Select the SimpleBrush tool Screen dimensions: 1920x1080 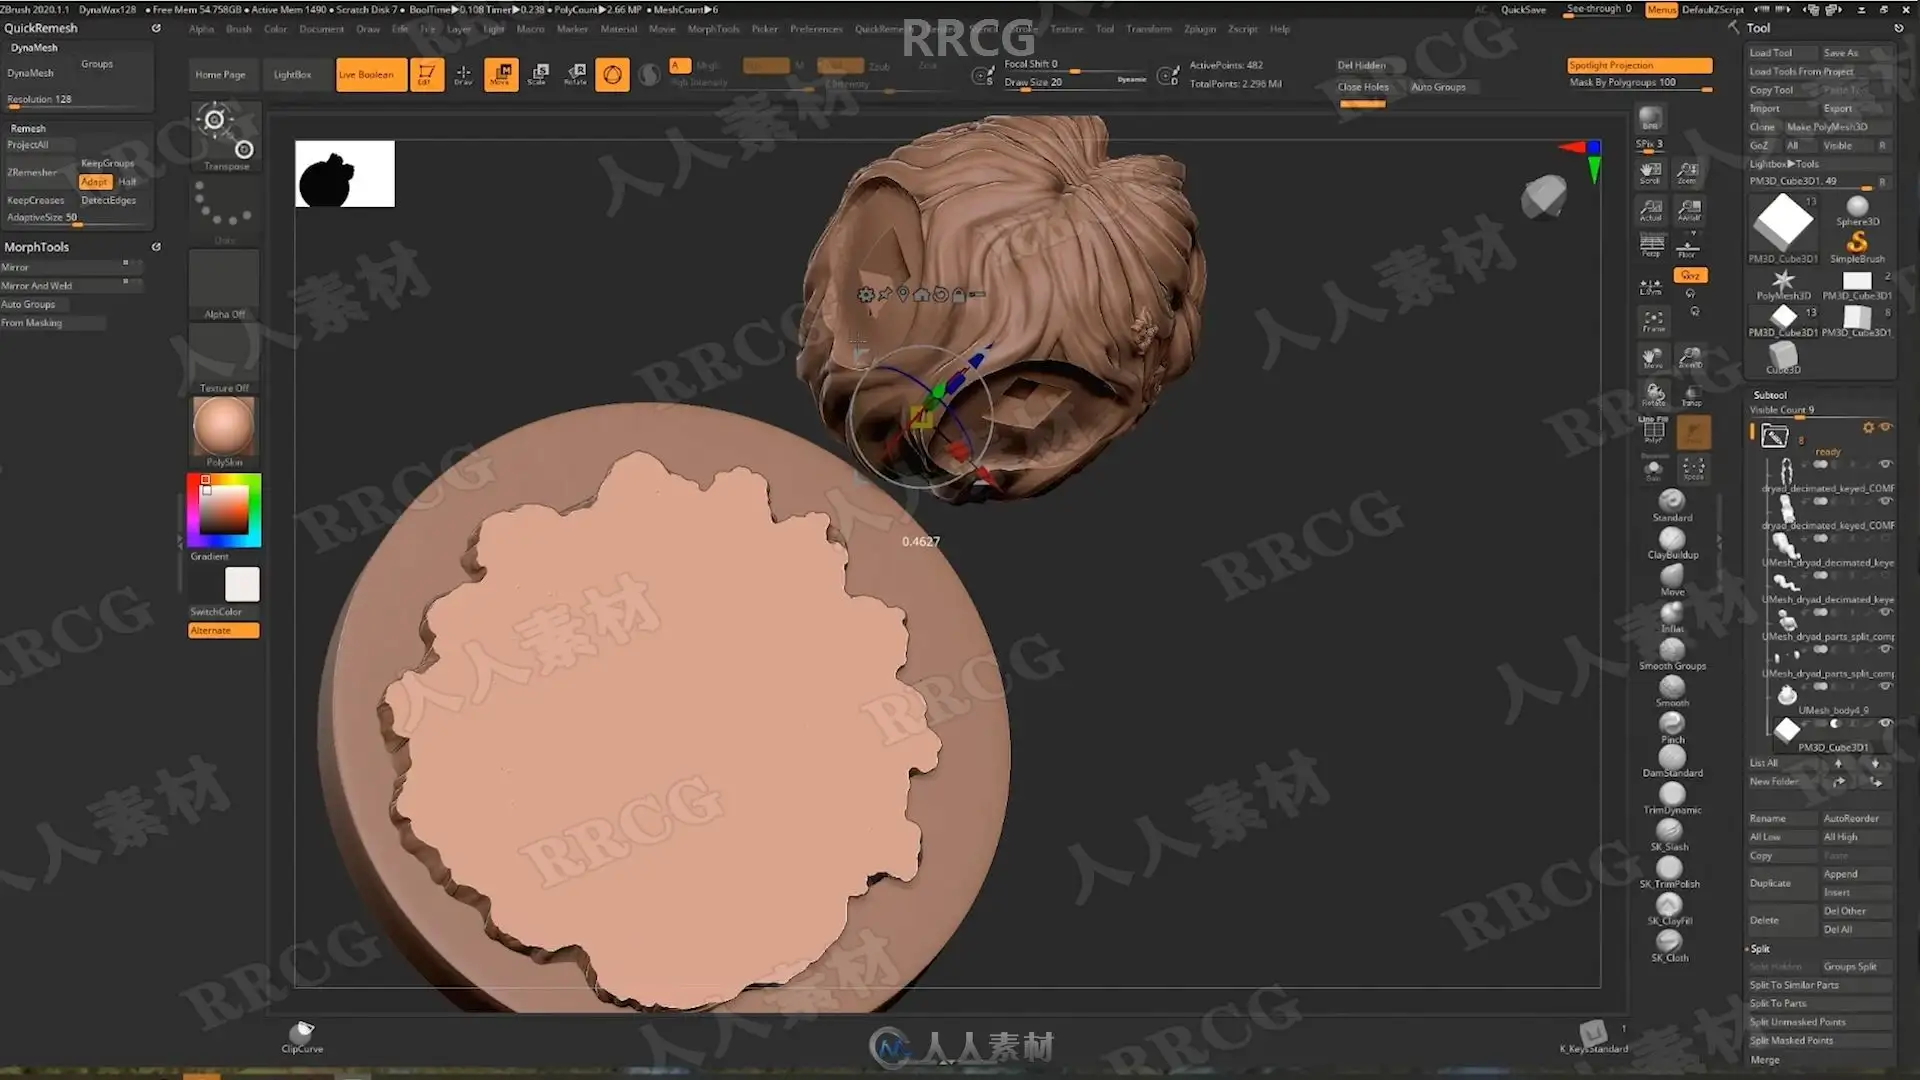tap(1857, 246)
